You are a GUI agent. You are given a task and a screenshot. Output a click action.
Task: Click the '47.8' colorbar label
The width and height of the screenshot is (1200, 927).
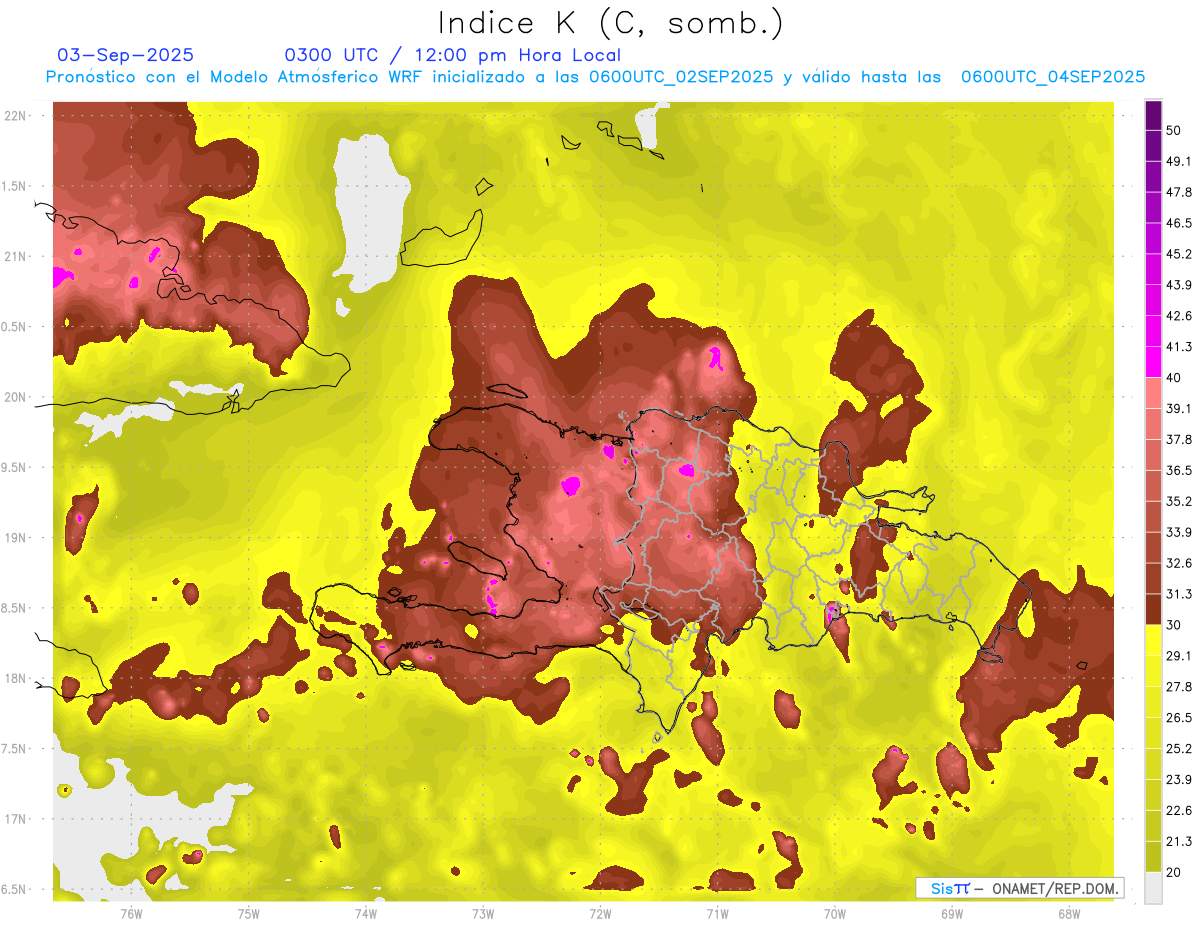coord(1179,192)
